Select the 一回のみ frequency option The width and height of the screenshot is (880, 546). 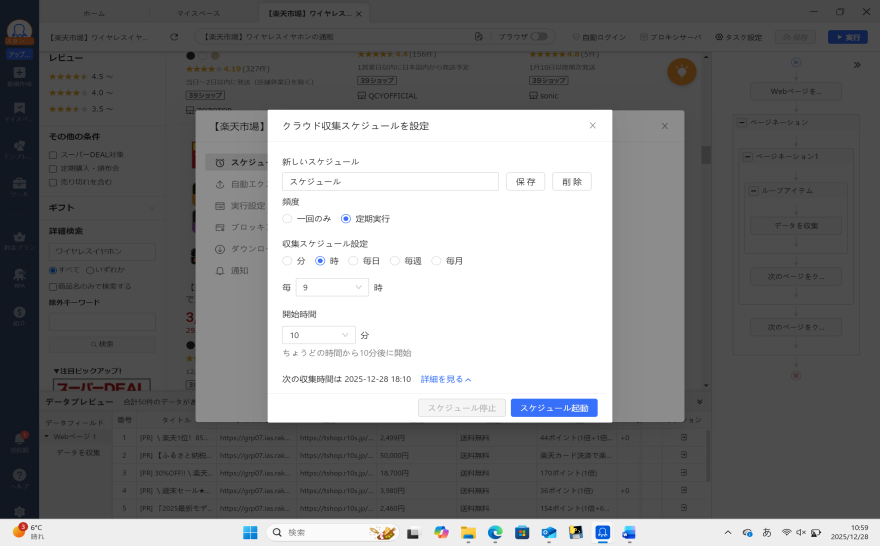click(288, 218)
